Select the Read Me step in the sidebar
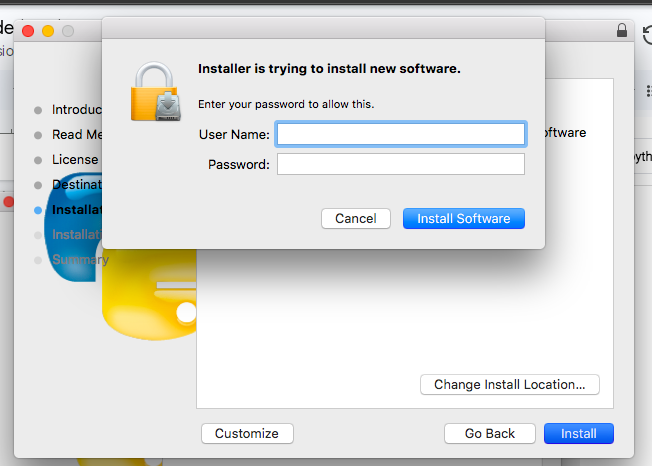The height and width of the screenshot is (466, 652). 76,135
